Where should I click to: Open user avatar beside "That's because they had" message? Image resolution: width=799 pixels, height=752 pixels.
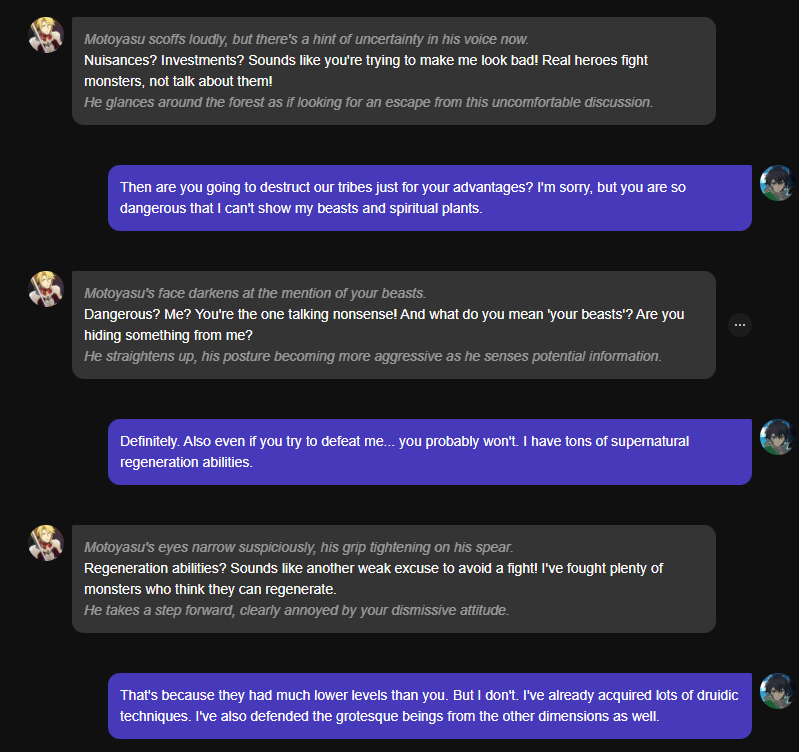(x=777, y=691)
